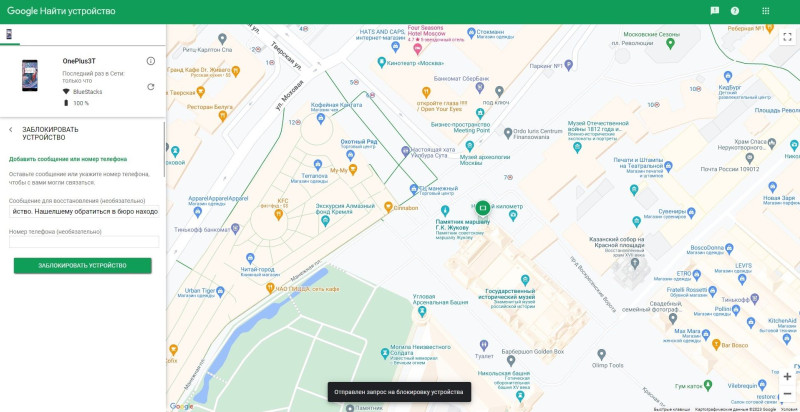The width and height of the screenshot is (800, 412).
Task: Select the Стокманн store marker
Action: click(471, 32)
